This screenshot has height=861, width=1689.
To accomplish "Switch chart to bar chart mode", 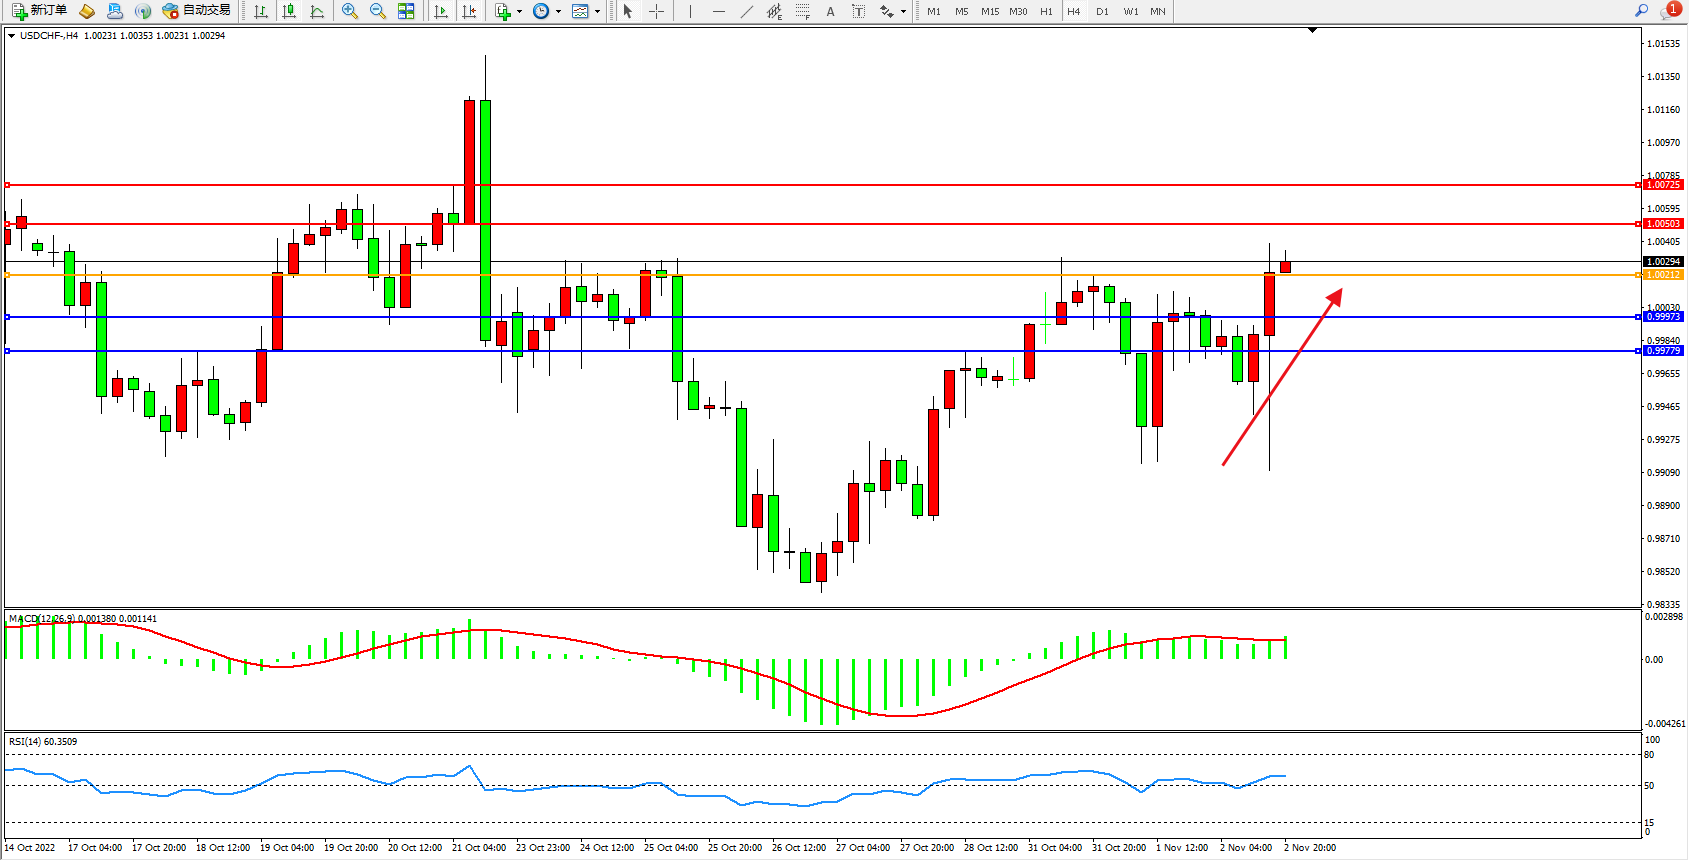I will [x=261, y=11].
